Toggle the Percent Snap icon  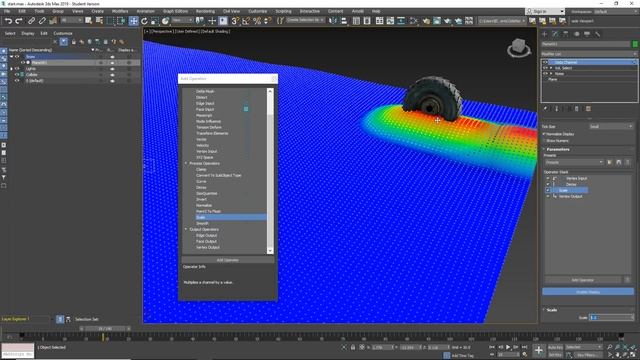tap(257, 21)
